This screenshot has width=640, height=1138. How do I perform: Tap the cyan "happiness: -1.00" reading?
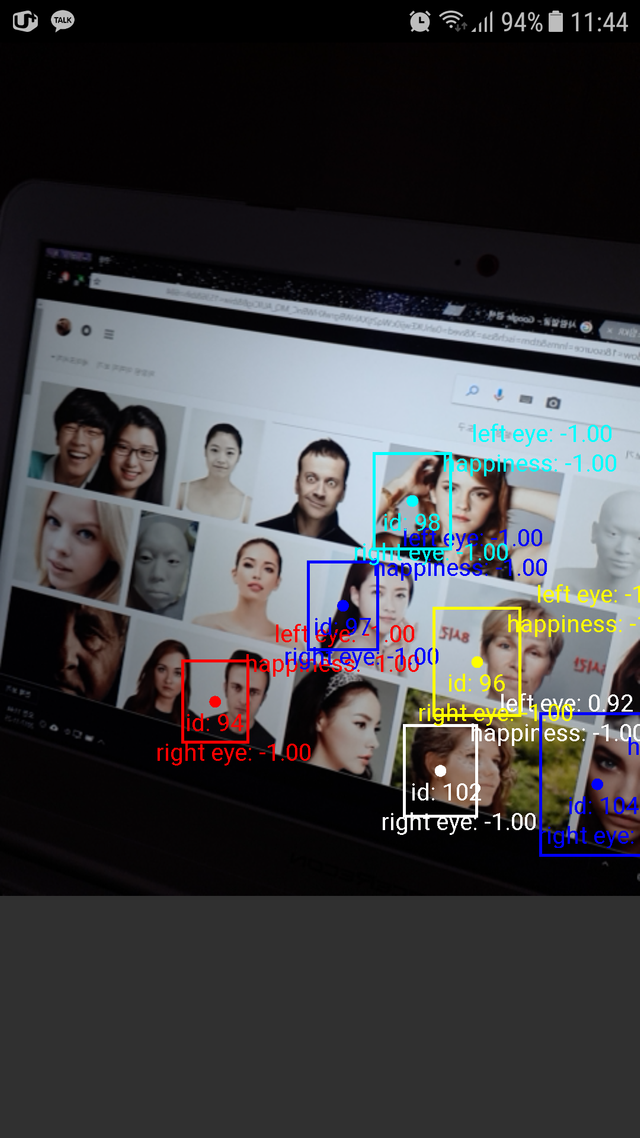(530, 463)
